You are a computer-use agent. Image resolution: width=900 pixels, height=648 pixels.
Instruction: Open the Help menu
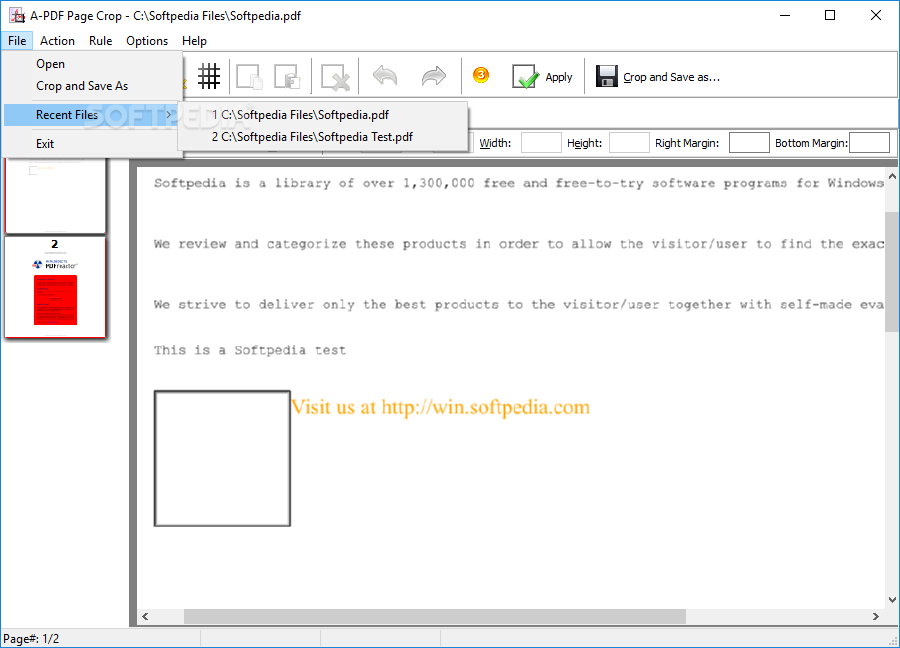(x=194, y=41)
